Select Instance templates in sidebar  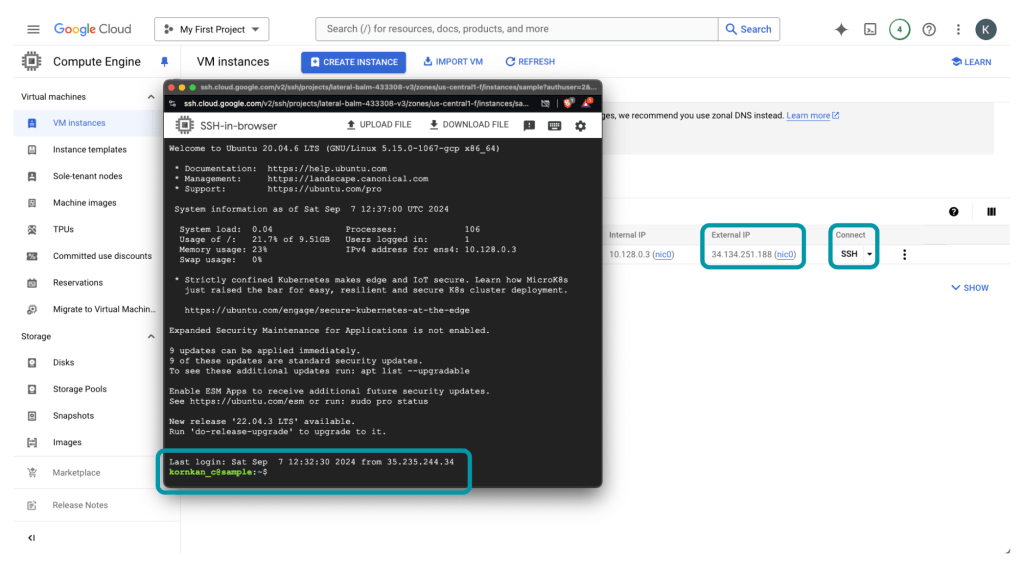(x=89, y=150)
